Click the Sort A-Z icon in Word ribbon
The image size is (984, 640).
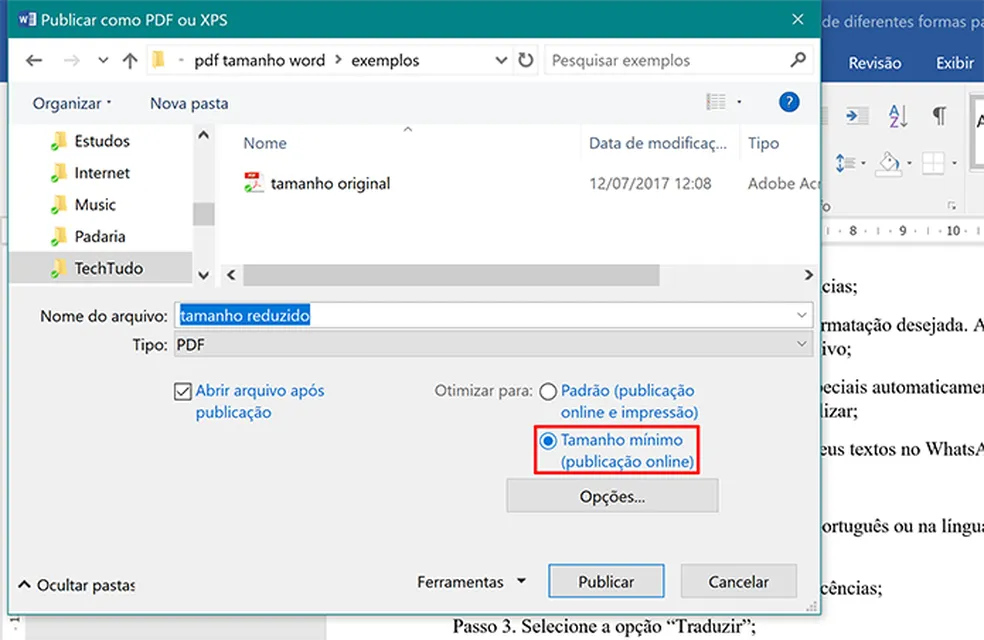coord(898,115)
